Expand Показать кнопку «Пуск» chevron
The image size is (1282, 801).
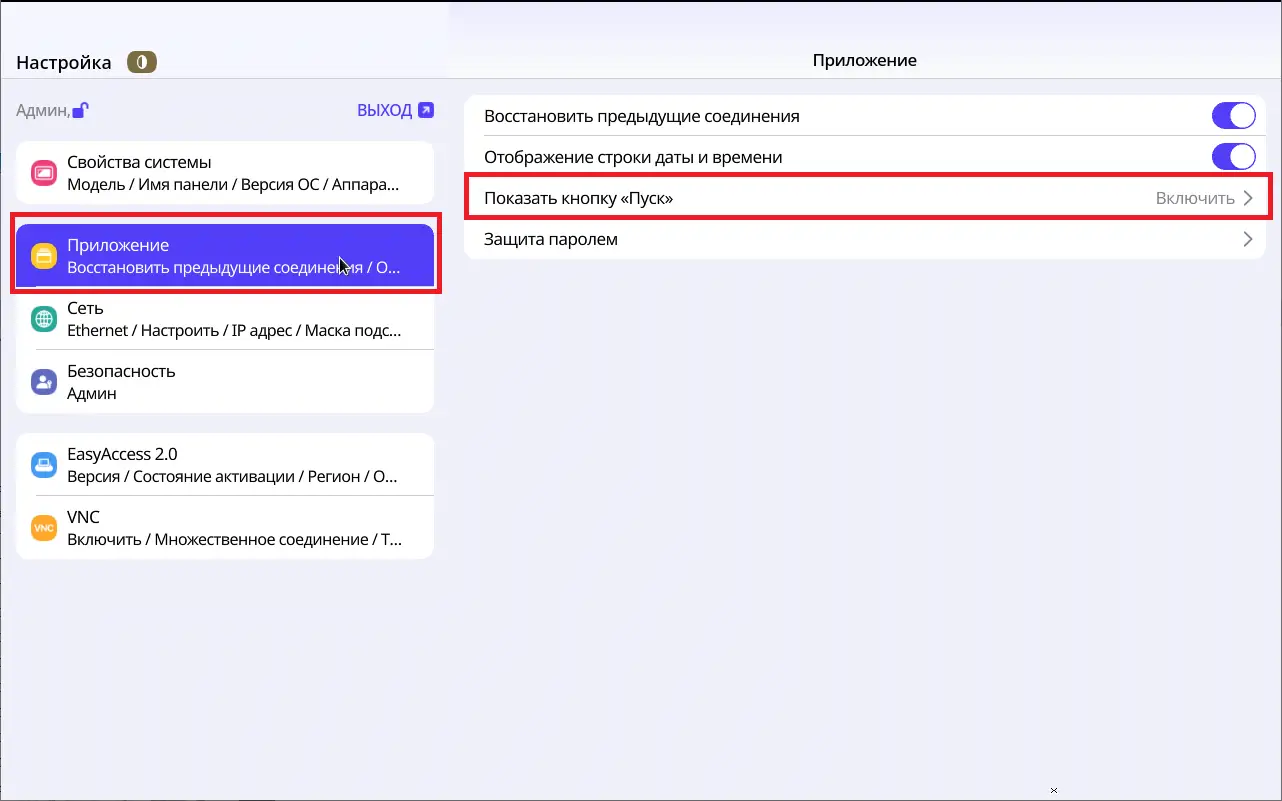[x=1247, y=198]
